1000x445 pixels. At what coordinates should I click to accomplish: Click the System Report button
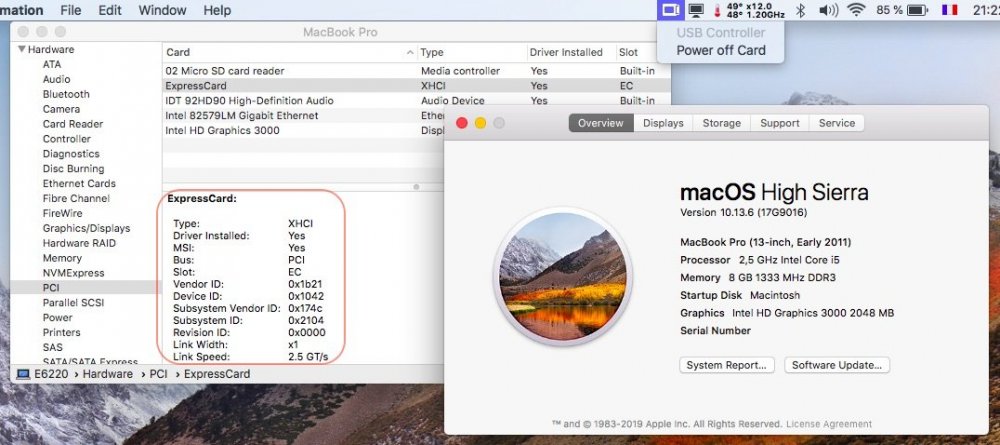726,365
